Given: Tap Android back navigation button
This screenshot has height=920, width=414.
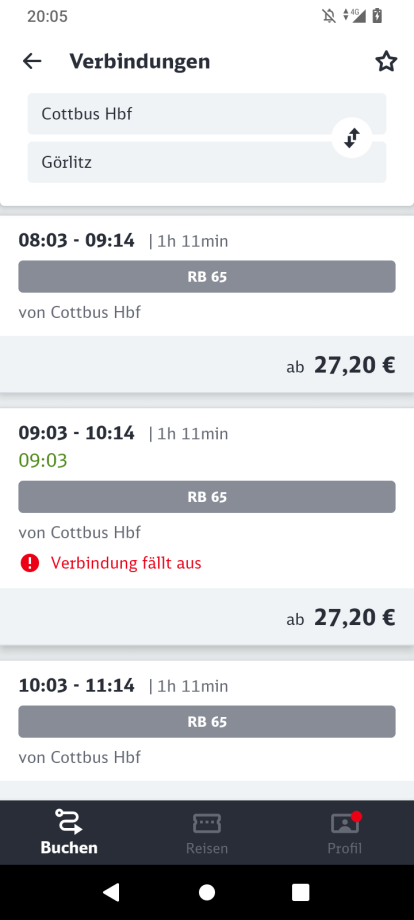Looking at the screenshot, I should pos(111,892).
